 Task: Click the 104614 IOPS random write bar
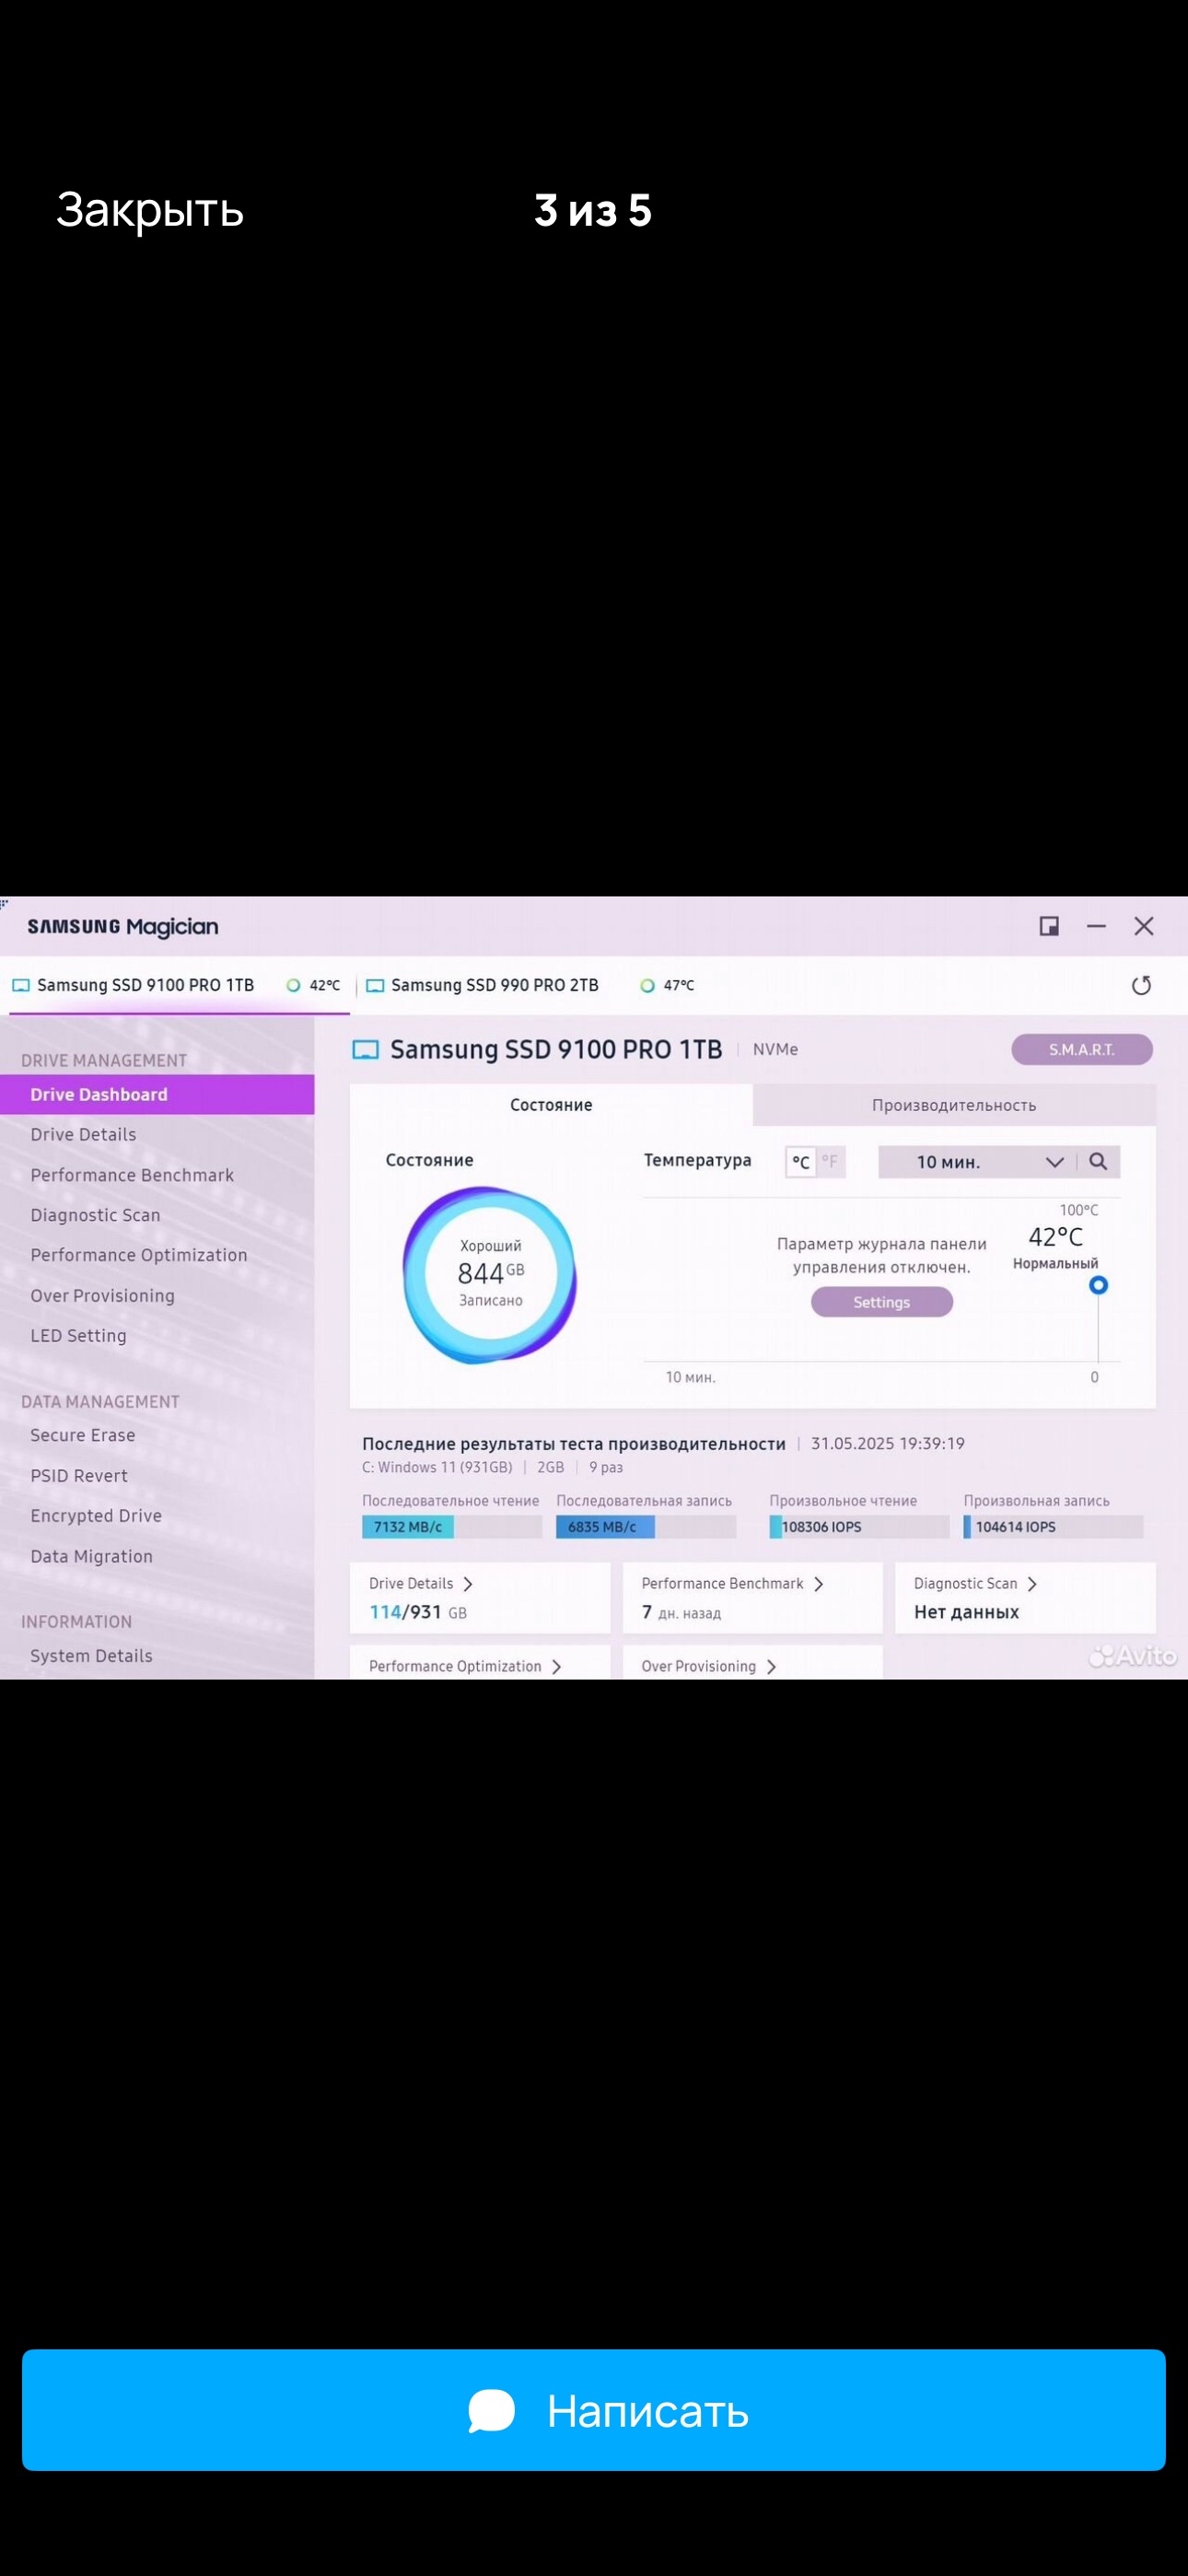pos(1053,1527)
